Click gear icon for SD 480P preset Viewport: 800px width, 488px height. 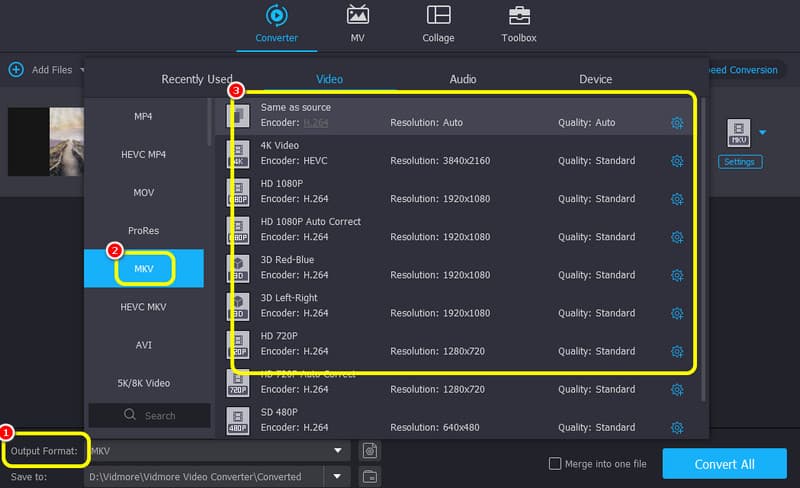point(677,427)
